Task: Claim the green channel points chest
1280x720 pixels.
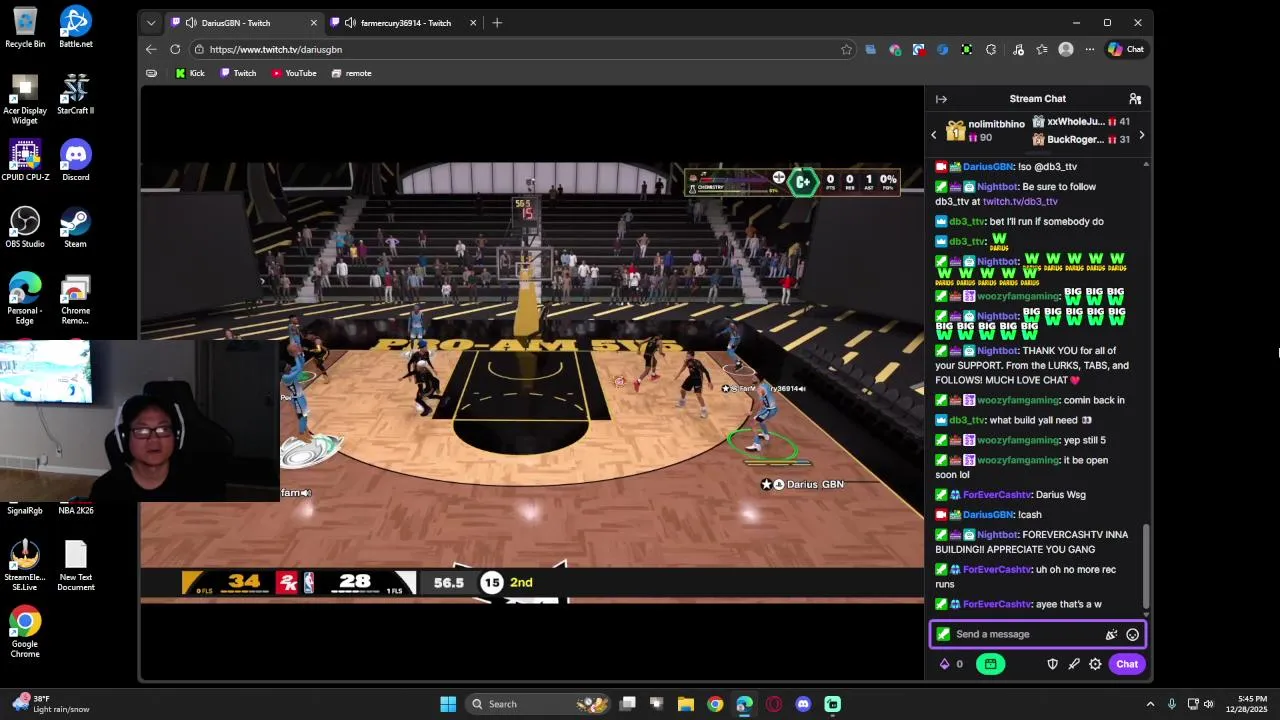Action: pyautogui.click(x=990, y=664)
